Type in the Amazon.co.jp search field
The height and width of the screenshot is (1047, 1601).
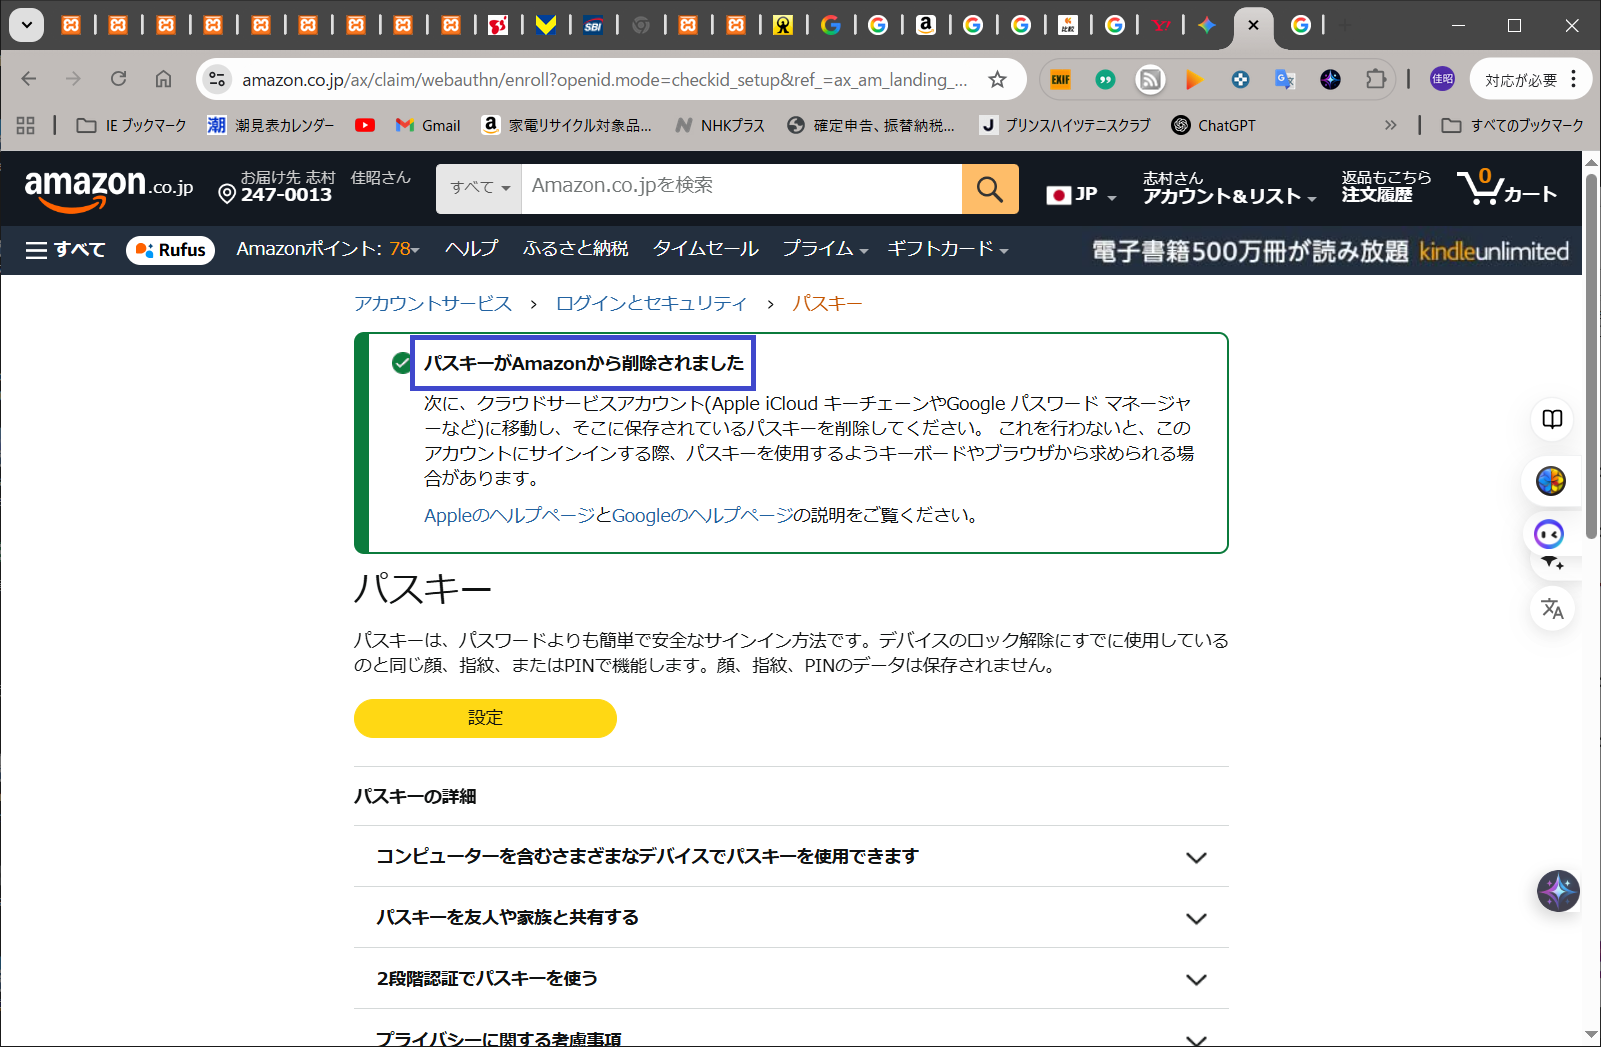tap(740, 187)
